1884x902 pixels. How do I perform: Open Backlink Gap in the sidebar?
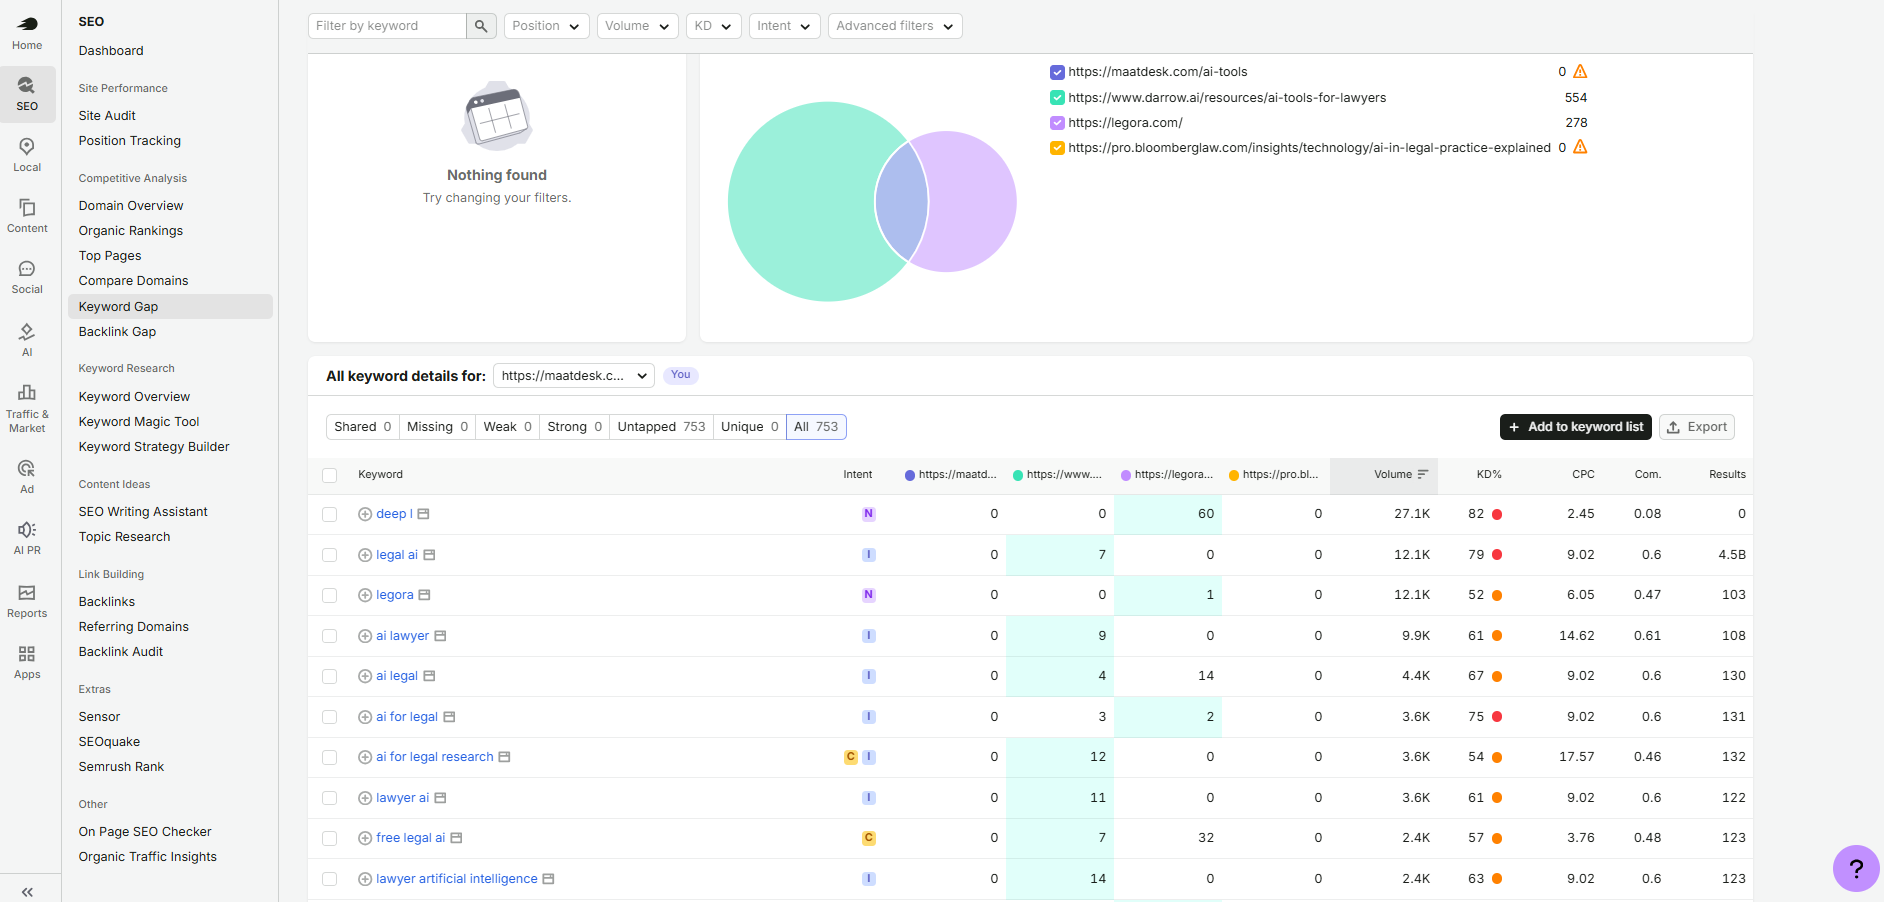pos(117,332)
